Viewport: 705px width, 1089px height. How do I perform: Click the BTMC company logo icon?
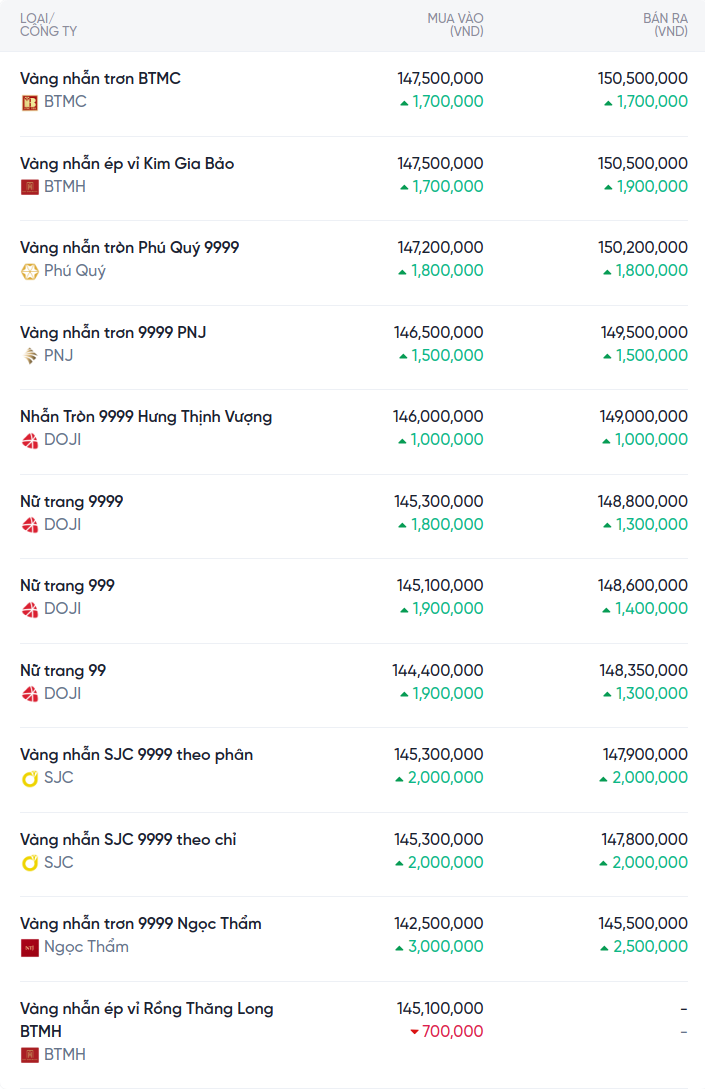pyautogui.click(x=30, y=102)
